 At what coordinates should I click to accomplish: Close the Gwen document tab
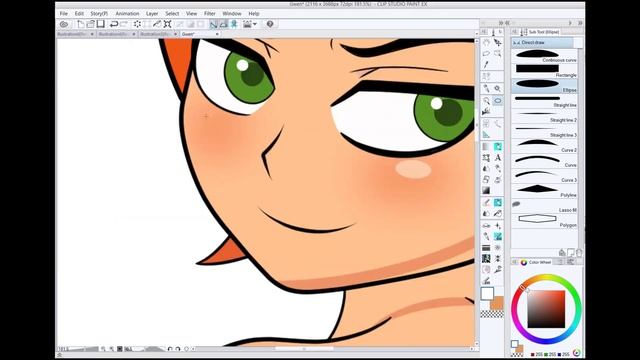pyautogui.click(x=217, y=34)
